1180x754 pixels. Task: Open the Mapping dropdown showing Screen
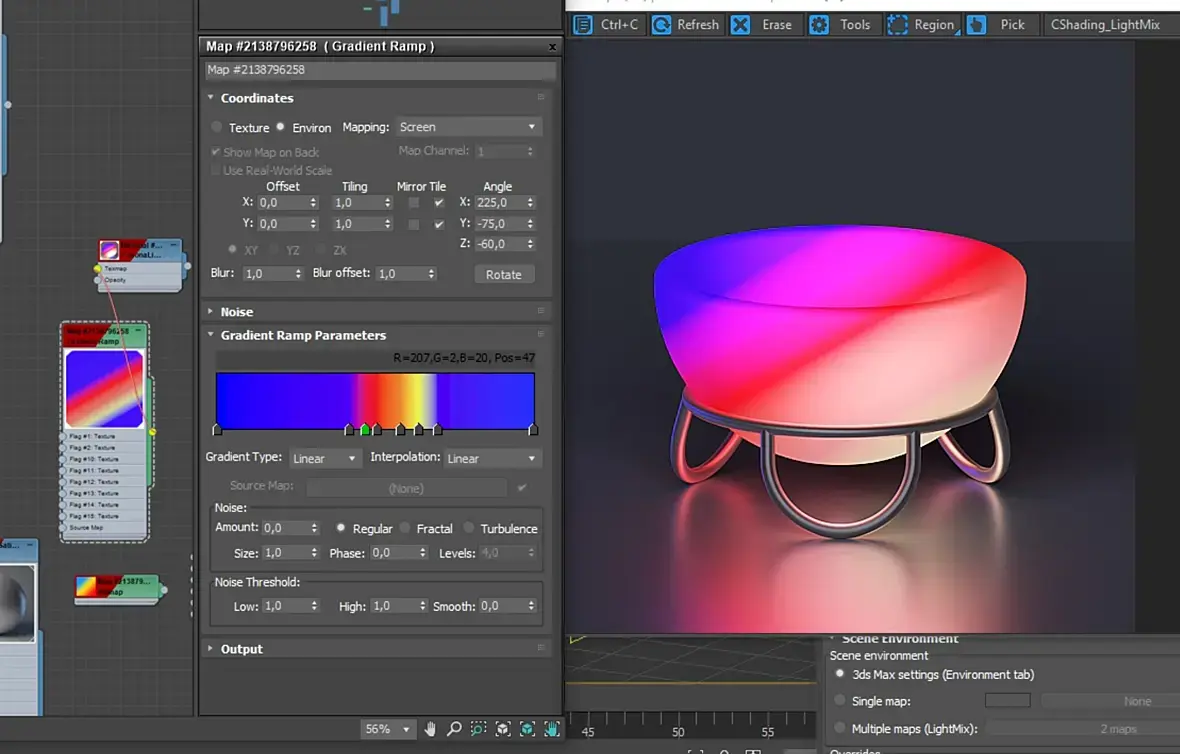tap(468, 127)
